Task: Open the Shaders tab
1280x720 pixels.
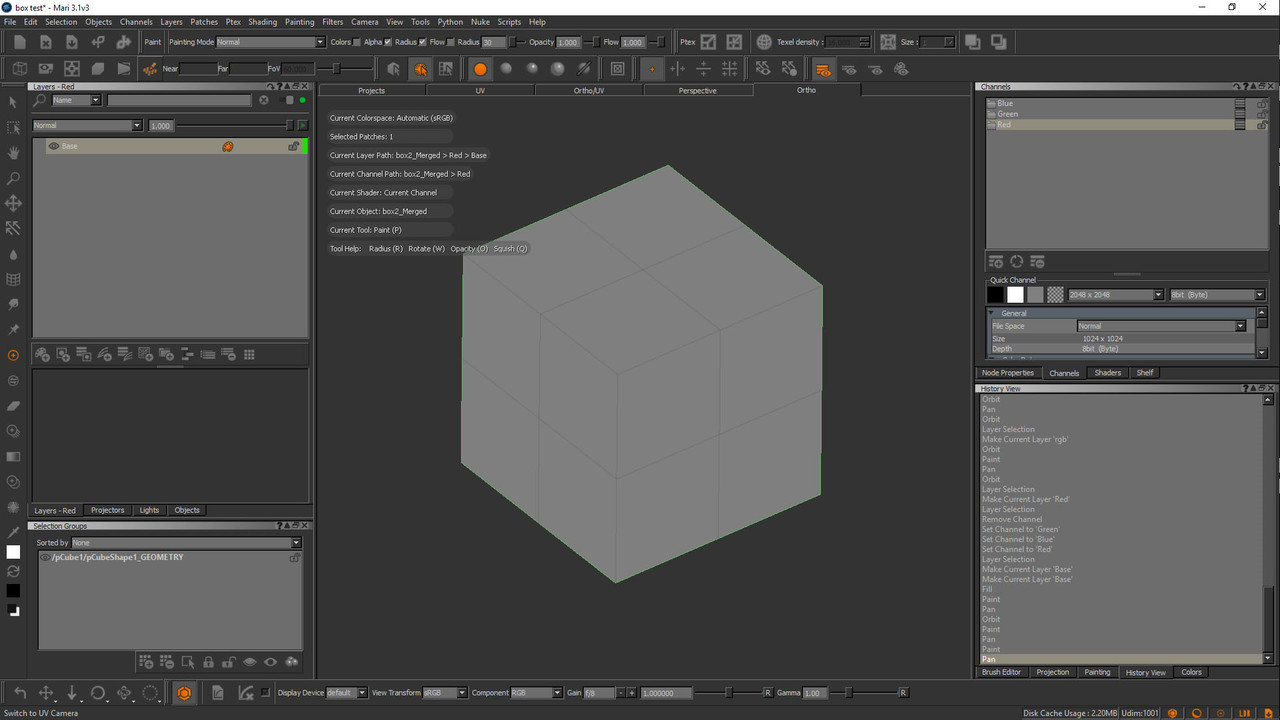Action: click(1107, 373)
